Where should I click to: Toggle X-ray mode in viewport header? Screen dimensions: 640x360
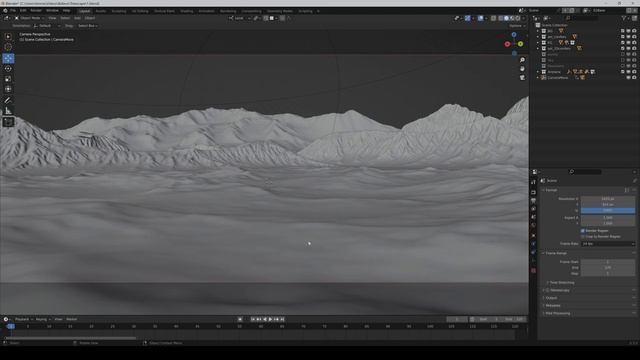pyautogui.click(x=493, y=18)
